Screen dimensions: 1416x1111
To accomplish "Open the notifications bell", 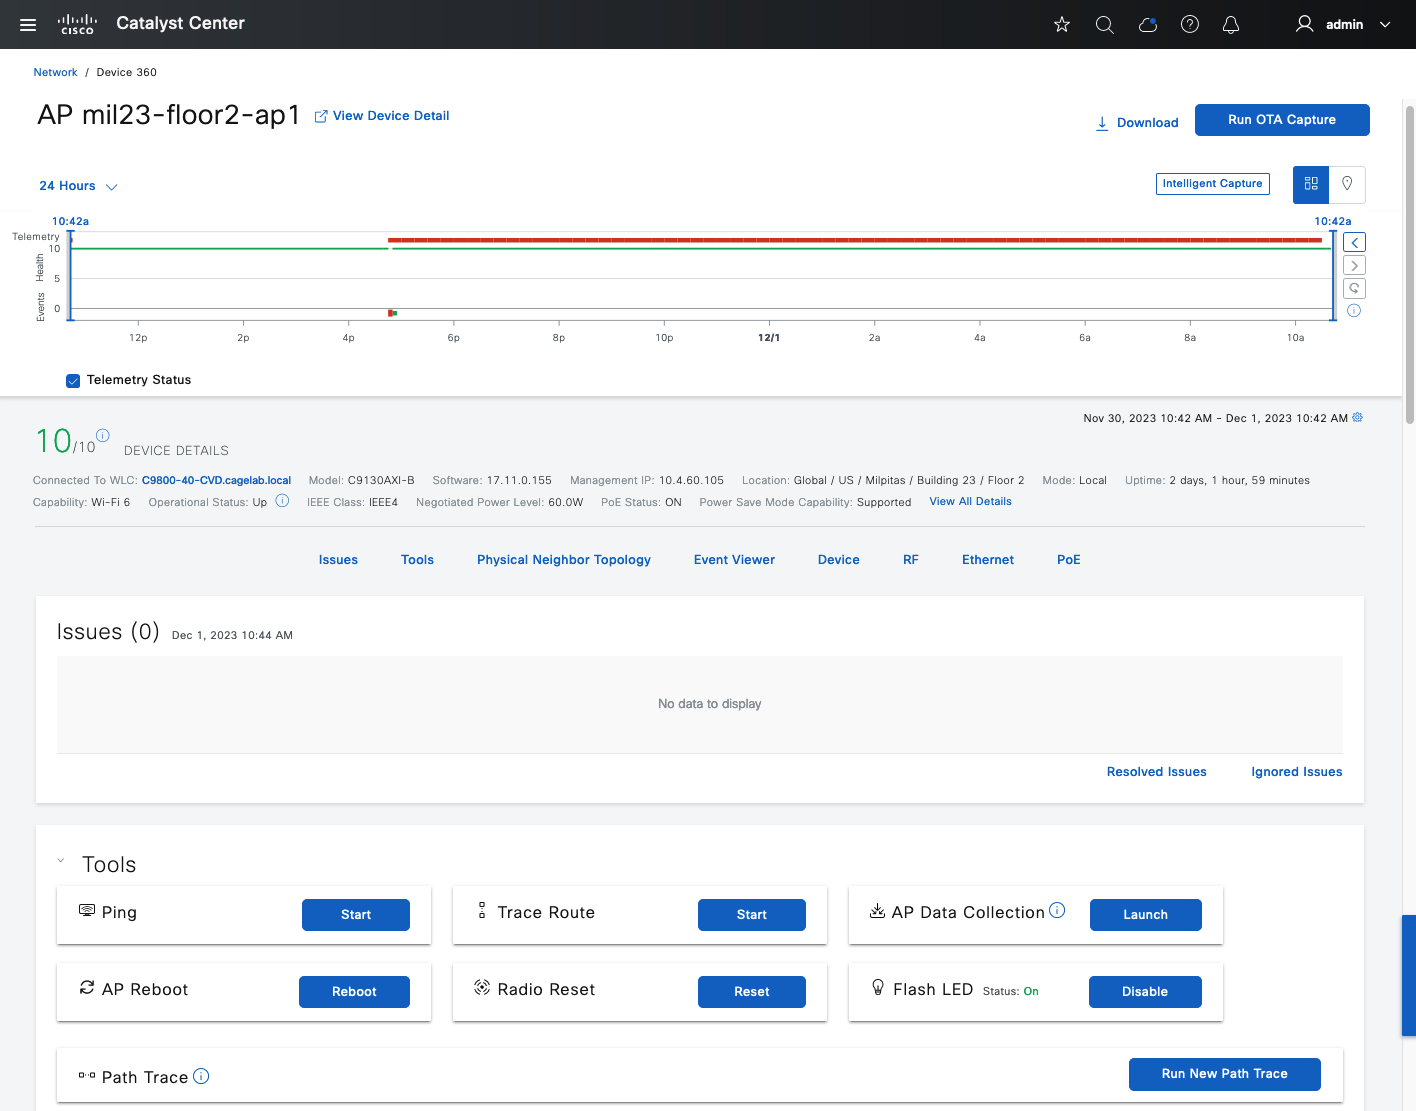I will [1231, 25].
